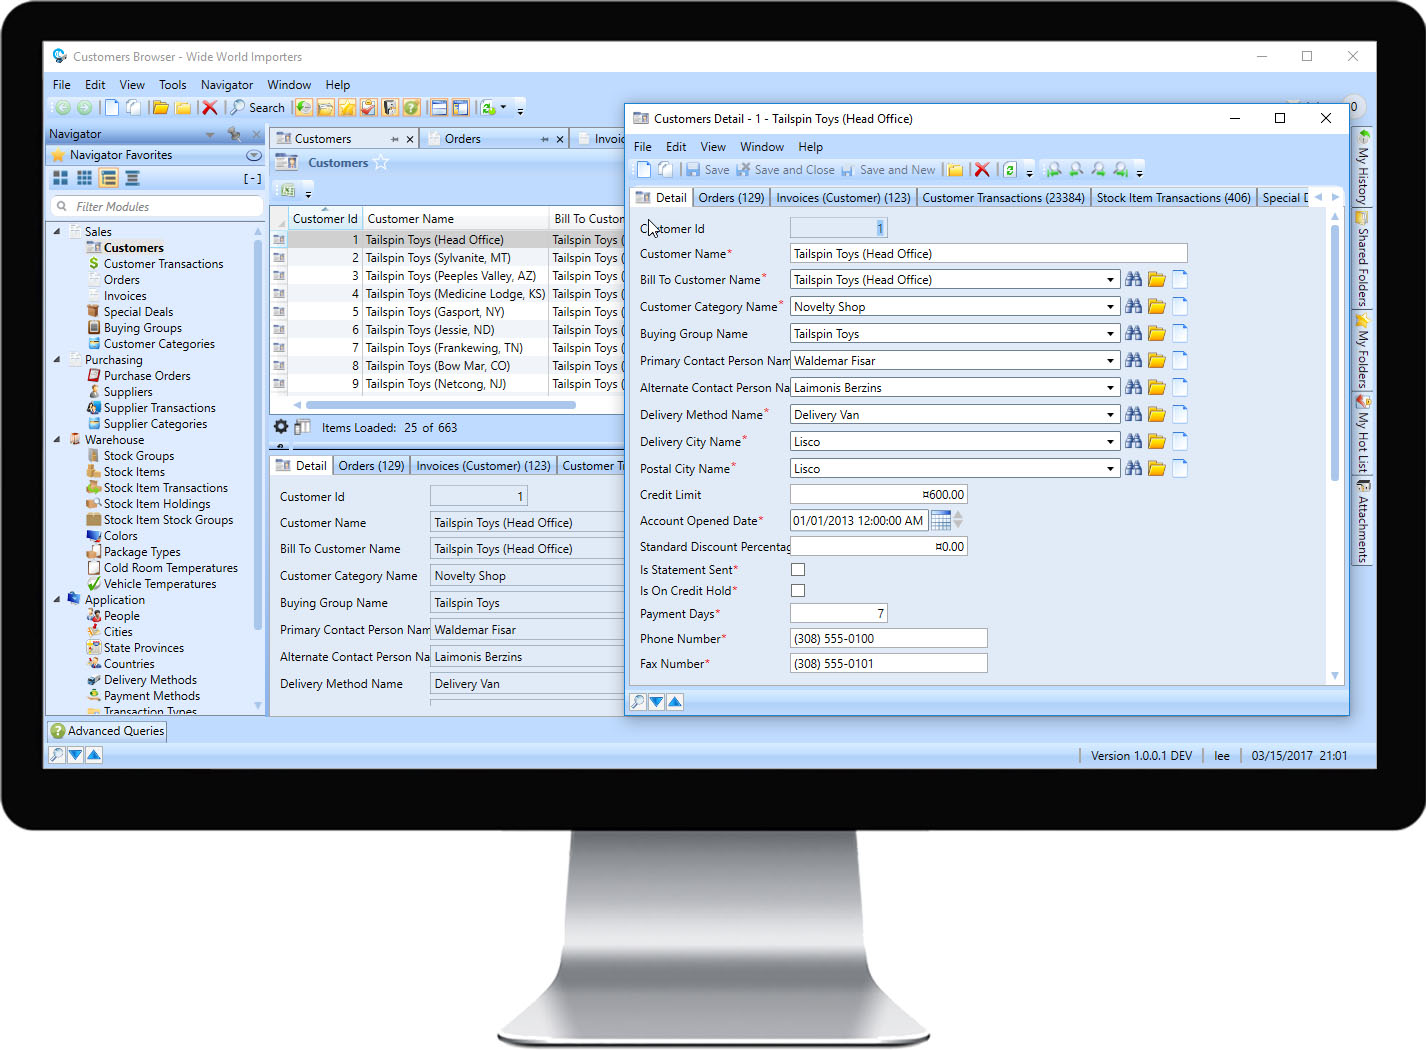This screenshot has width=1426, height=1050.
Task: Open Stock Item Transactions (406) tab
Action: tap(1173, 198)
